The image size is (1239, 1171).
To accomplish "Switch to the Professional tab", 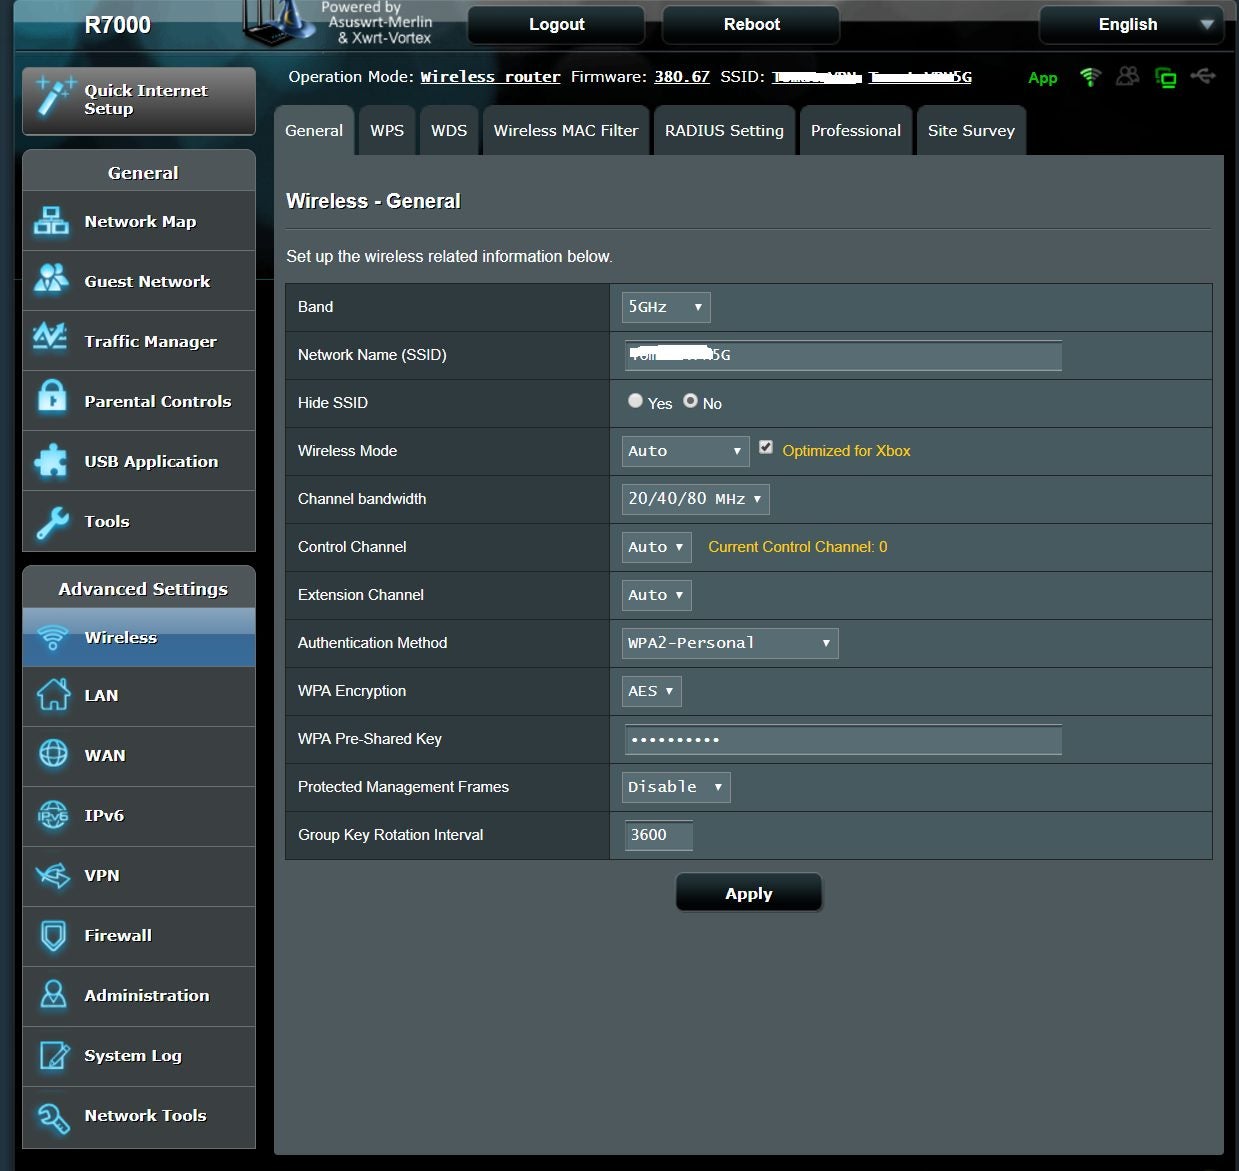I will 855,131.
